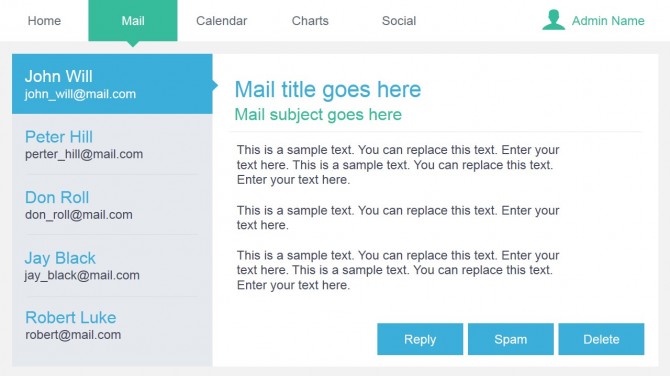Open the Social tab

399,21
